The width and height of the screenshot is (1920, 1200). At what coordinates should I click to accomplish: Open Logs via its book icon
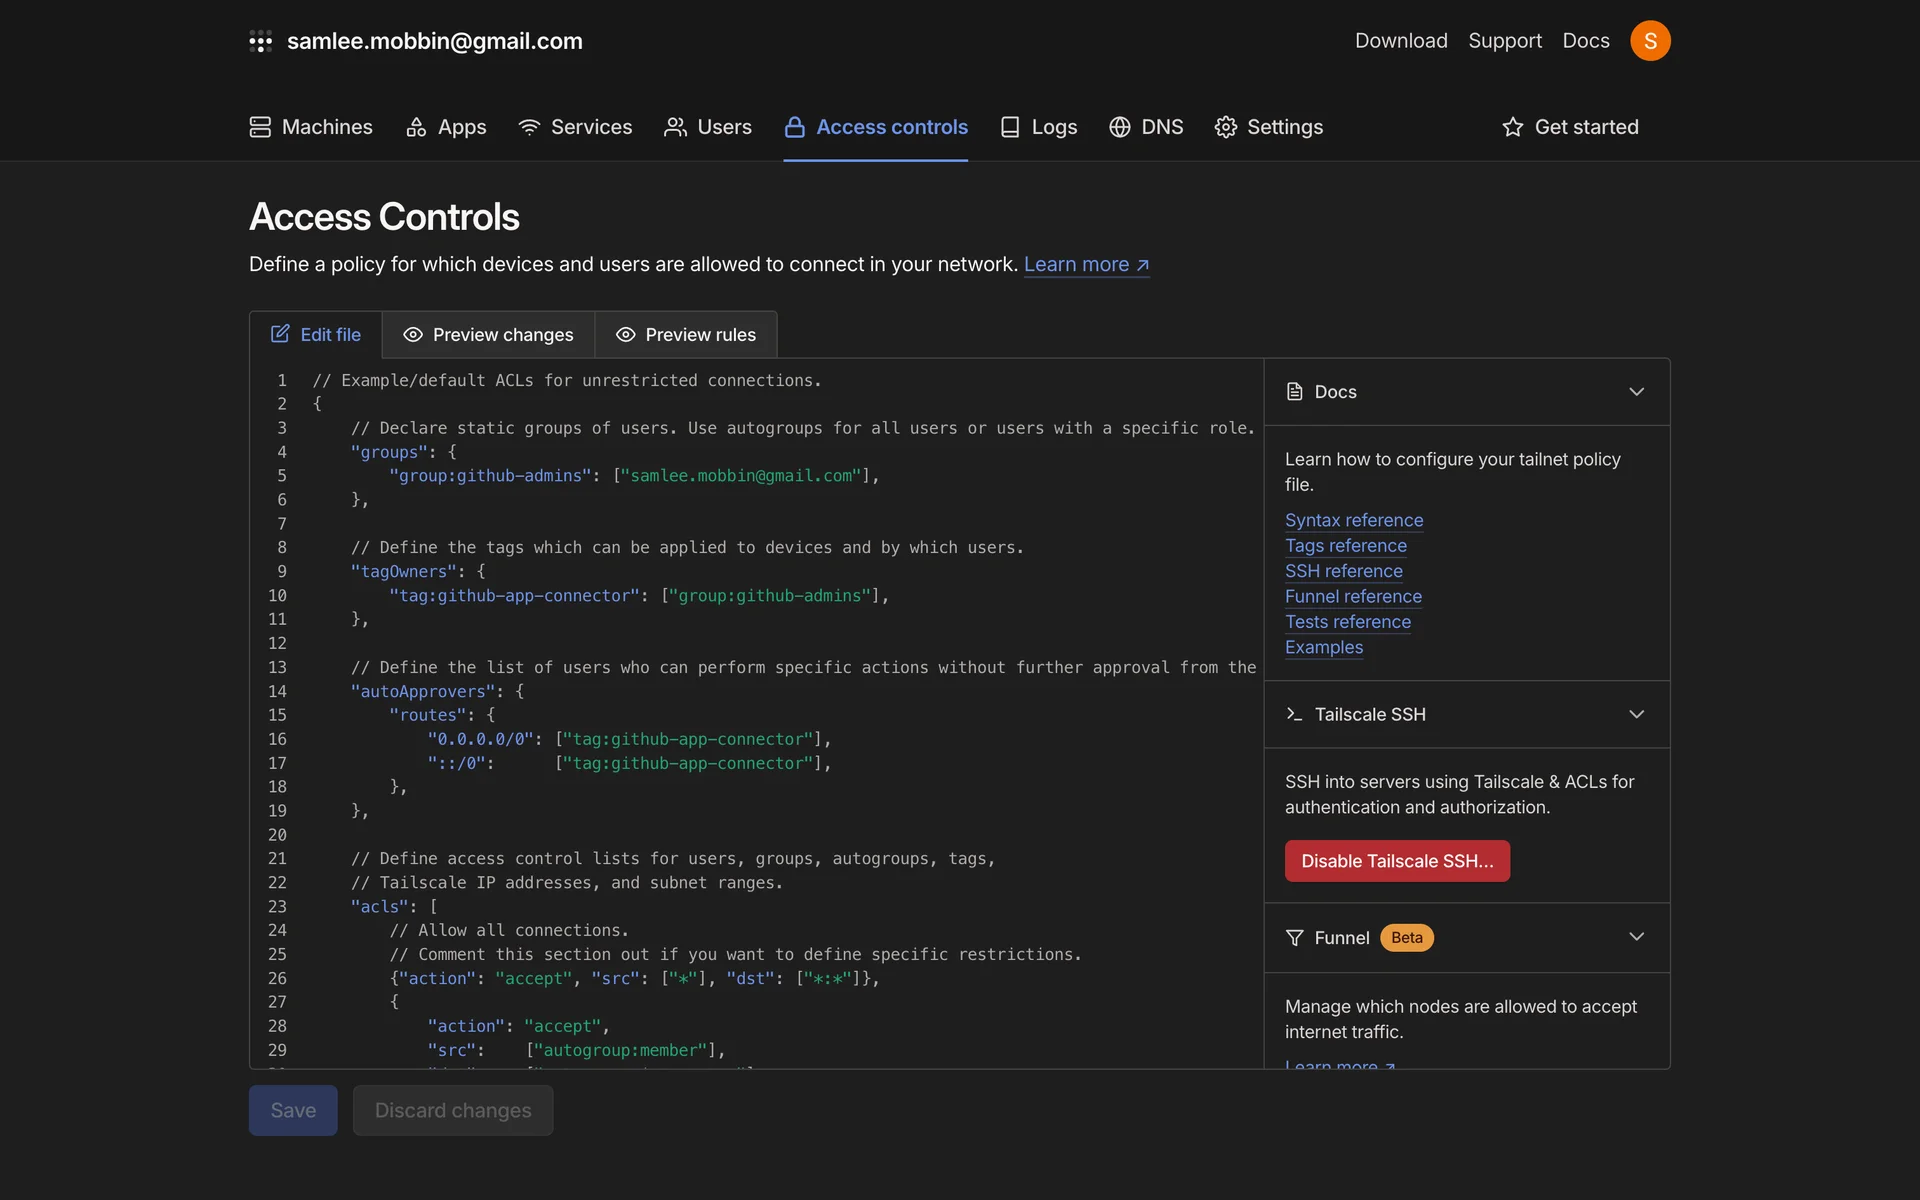coord(1010,127)
